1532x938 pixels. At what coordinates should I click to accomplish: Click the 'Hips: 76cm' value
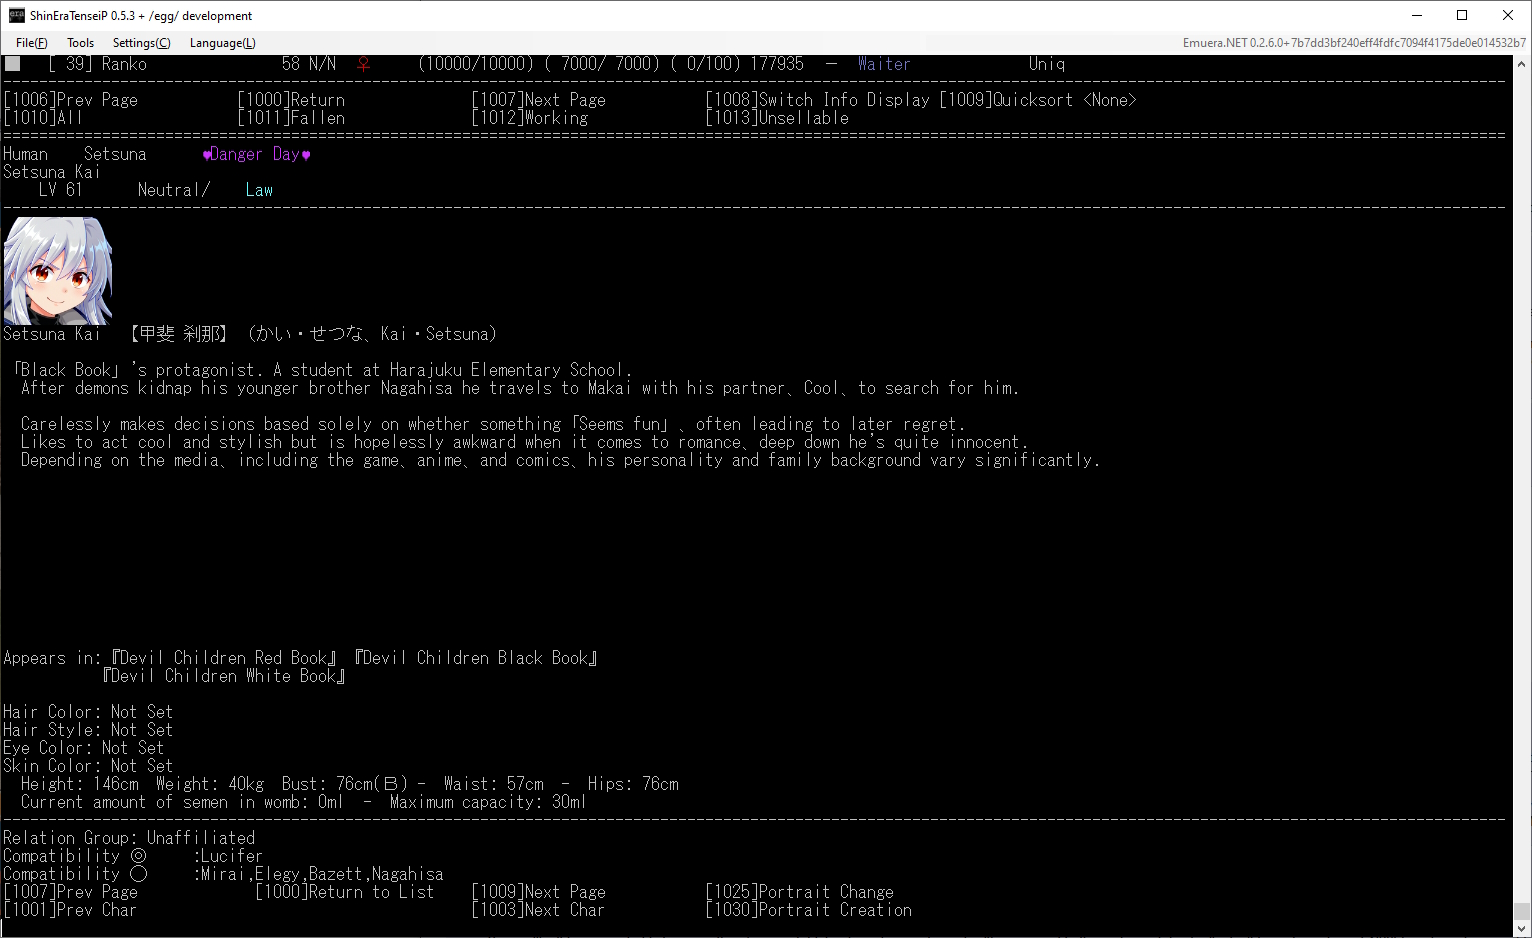pos(633,784)
